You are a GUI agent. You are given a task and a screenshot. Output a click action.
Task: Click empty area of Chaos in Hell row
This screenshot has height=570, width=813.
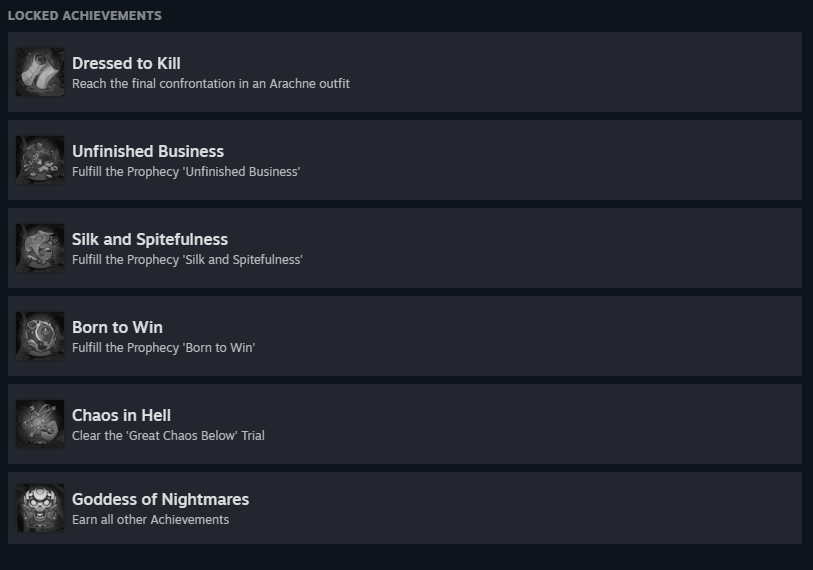click(x=534, y=424)
